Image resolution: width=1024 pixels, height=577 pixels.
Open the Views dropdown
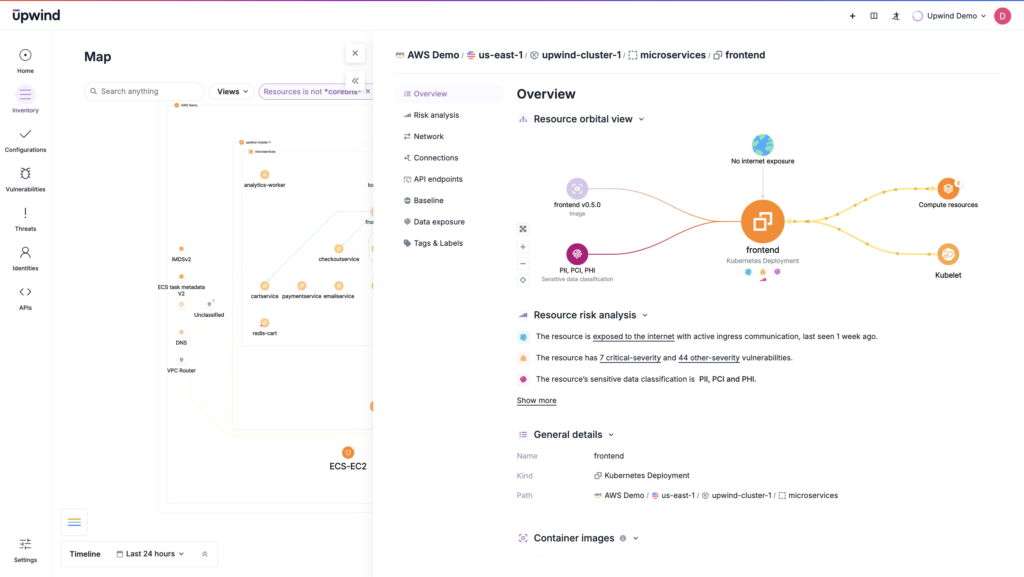[232, 91]
